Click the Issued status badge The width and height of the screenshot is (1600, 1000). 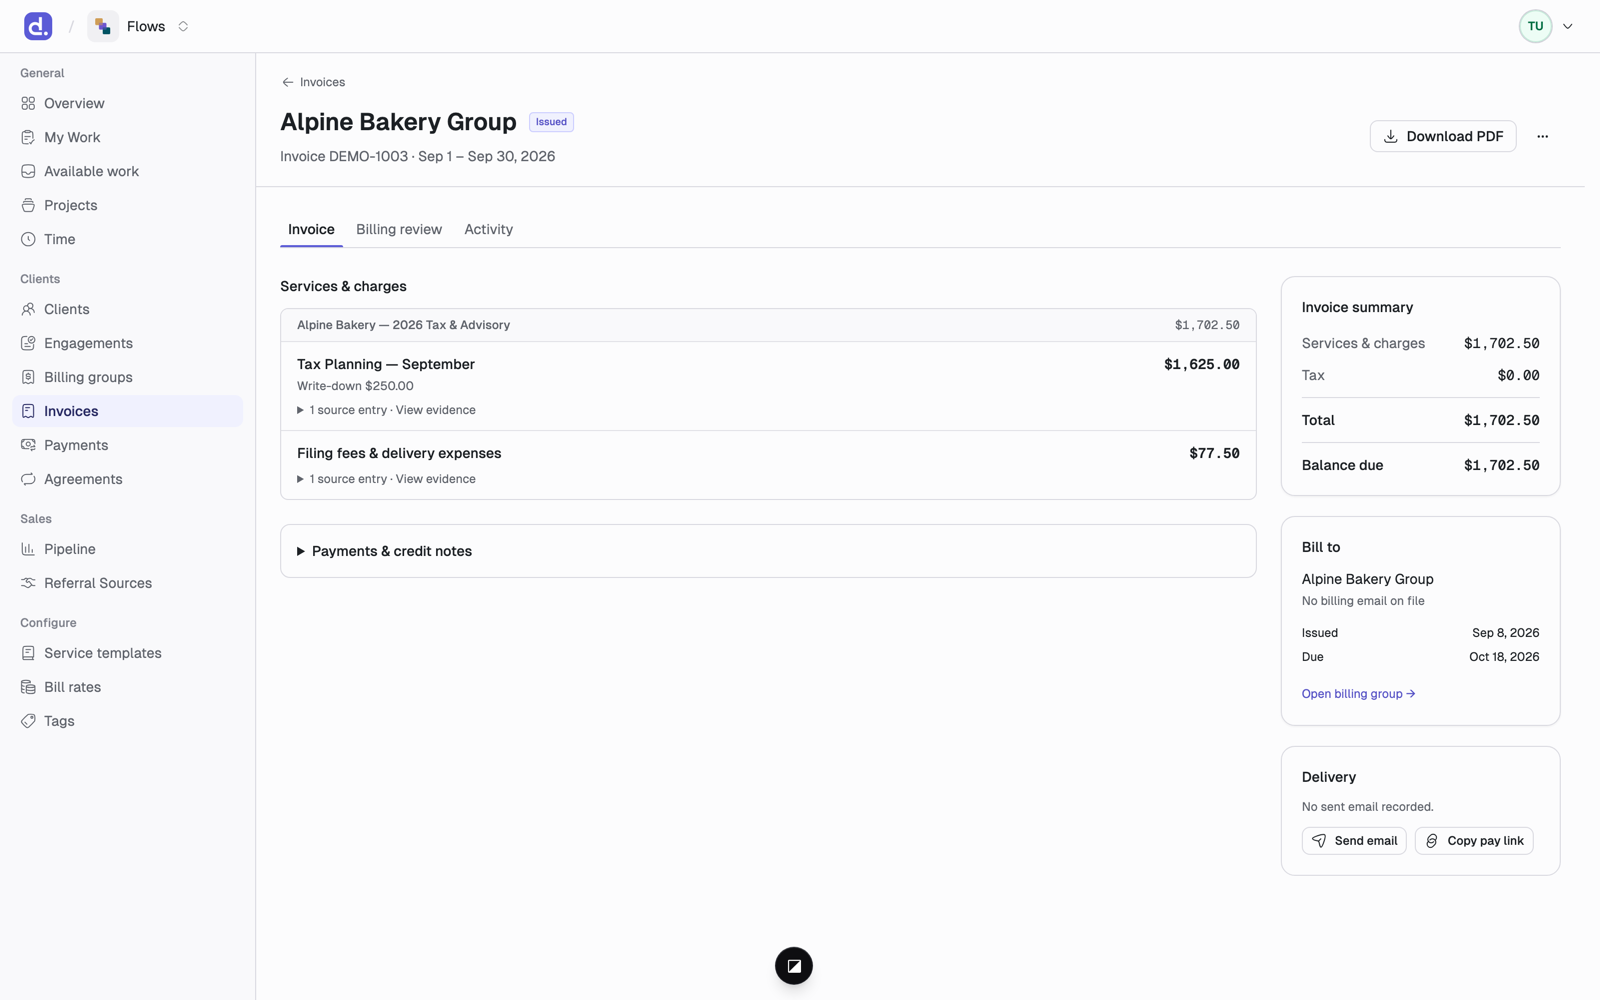pos(551,122)
